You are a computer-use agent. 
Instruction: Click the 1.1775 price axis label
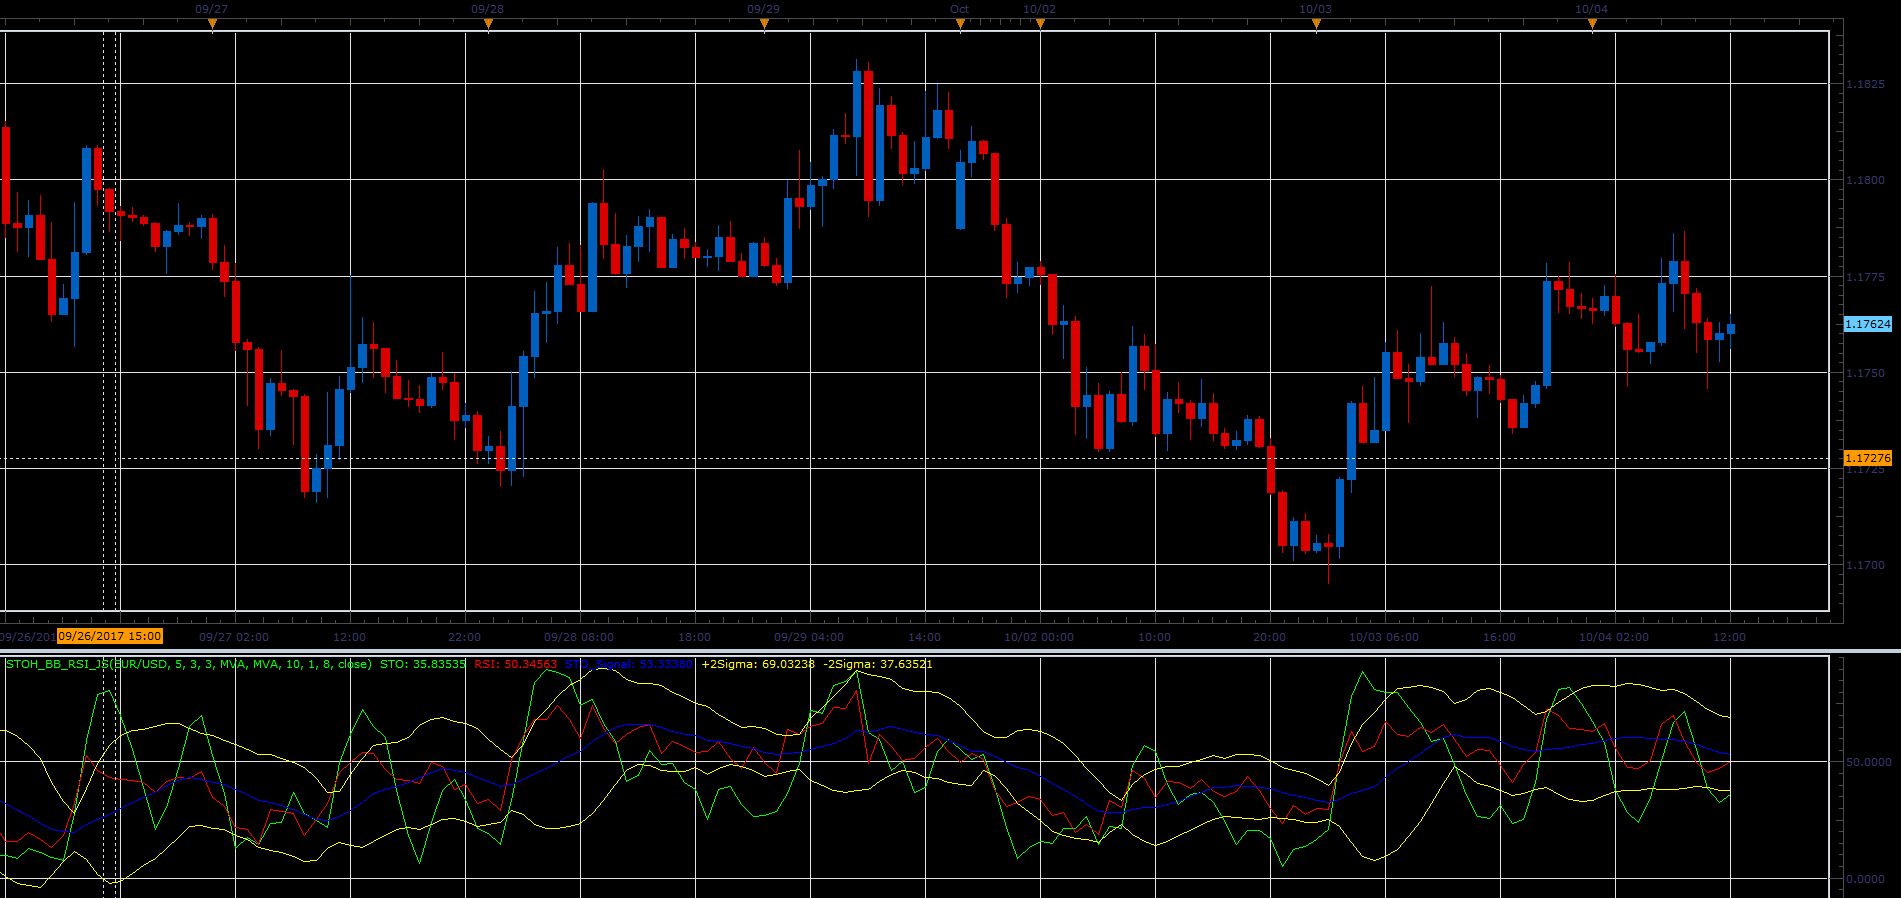[x=1865, y=277]
